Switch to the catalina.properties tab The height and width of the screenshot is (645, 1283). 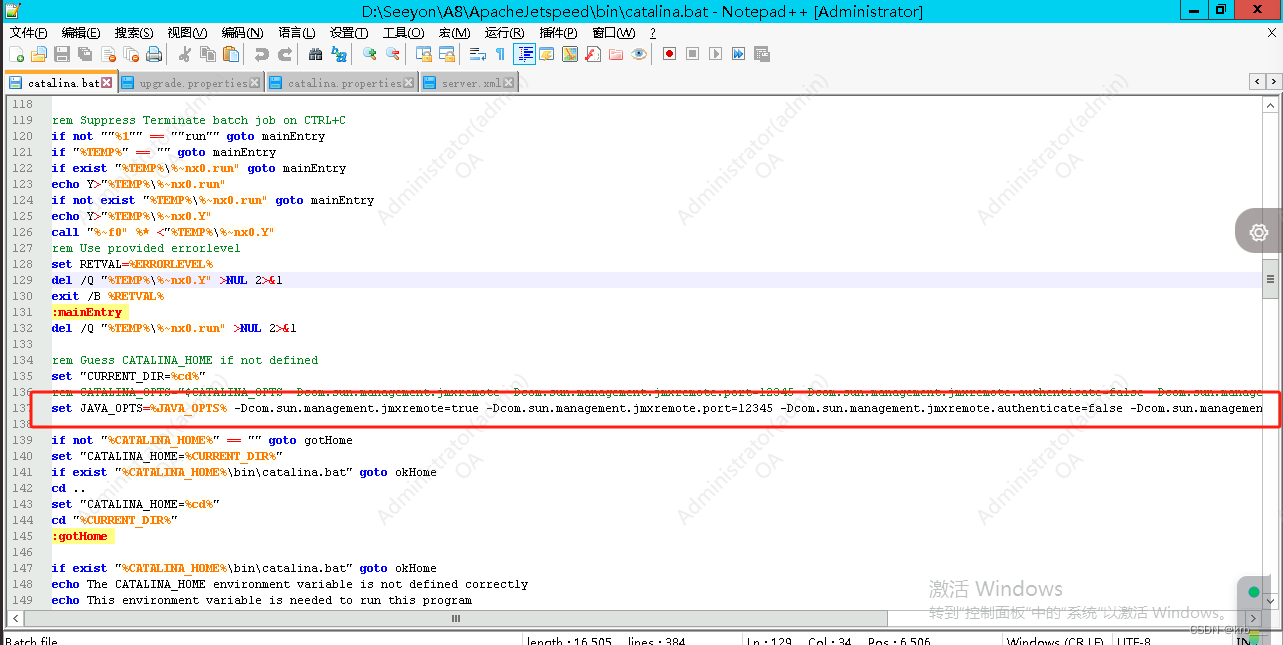(341, 83)
